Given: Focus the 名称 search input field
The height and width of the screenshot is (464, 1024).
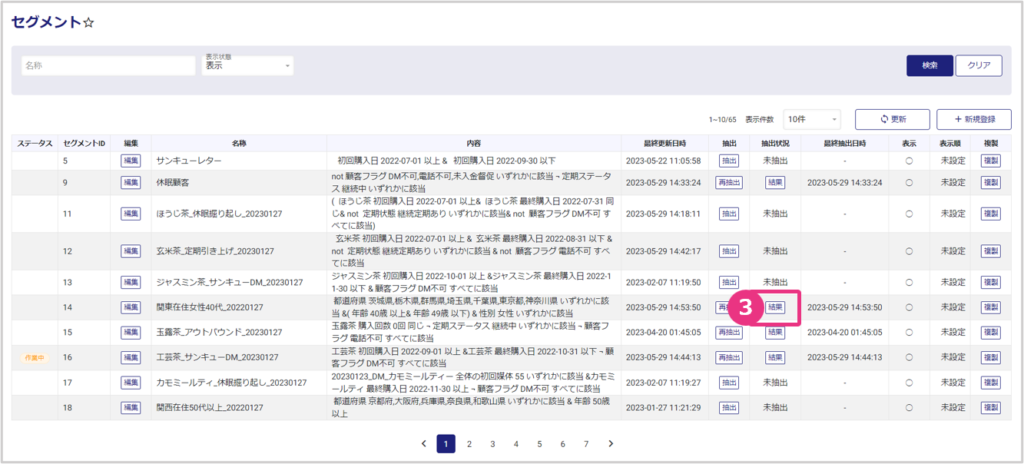Looking at the screenshot, I should 108,65.
